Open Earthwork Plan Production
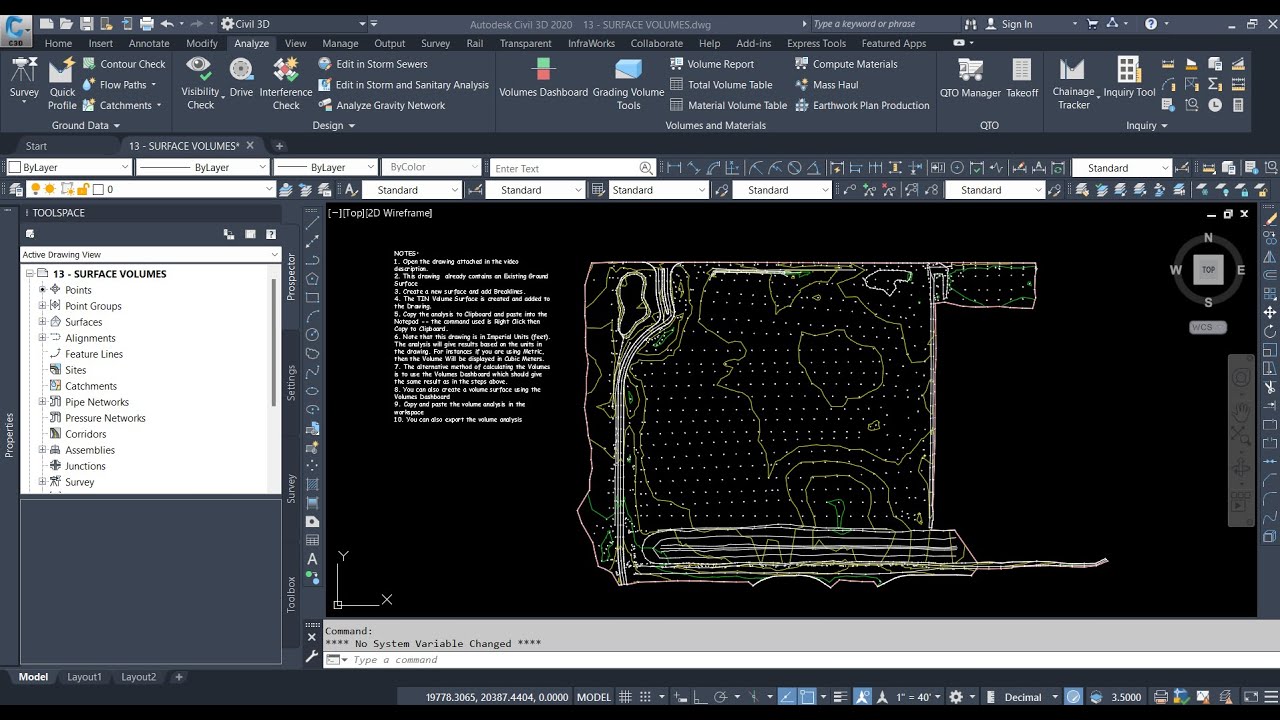Screen dimensions: 1280x720 pyautogui.click(x=862, y=105)
